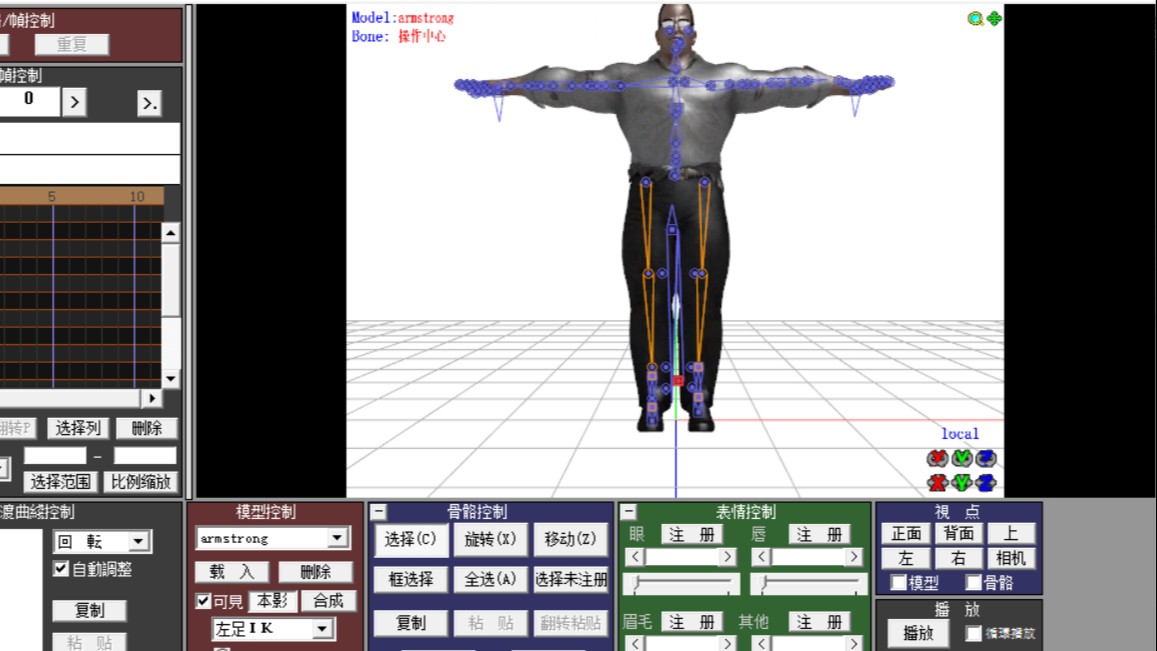This screenshot has height=651, width=1157.
Task: Click the magnifier zoom view icon
Action: click(975, 18)
